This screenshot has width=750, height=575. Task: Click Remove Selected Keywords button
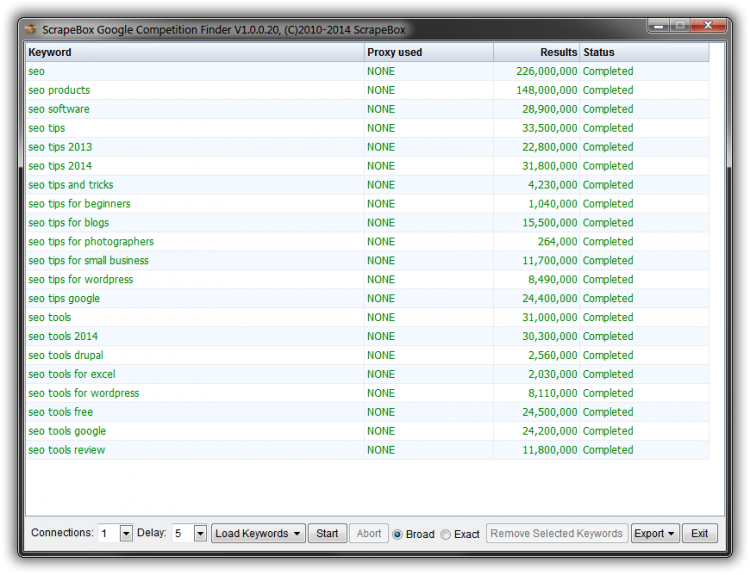(x=556, y=533)
